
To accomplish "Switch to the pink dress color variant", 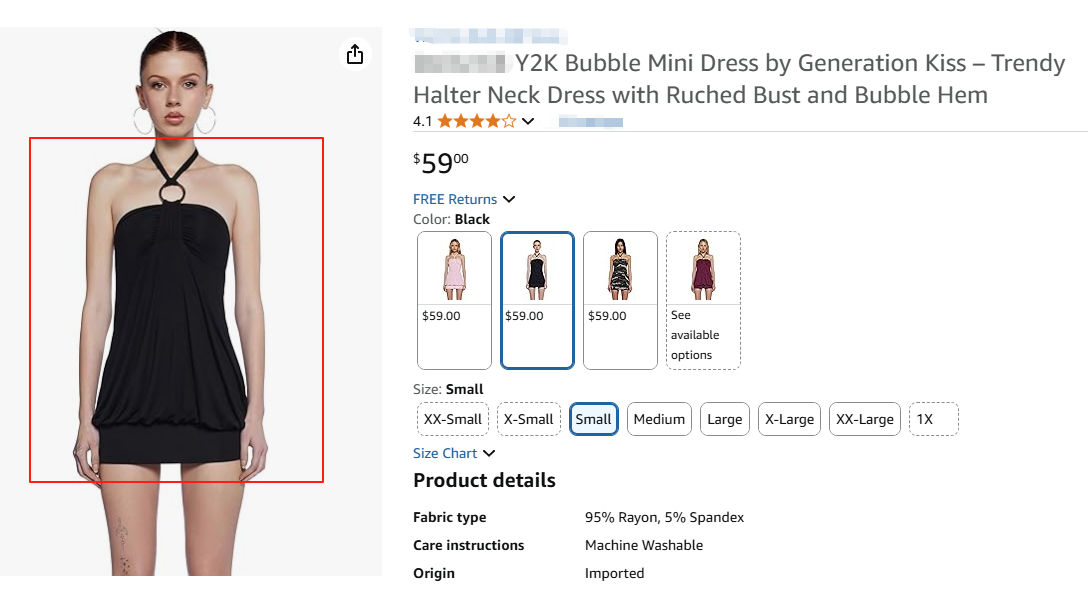I will [453, 299].
